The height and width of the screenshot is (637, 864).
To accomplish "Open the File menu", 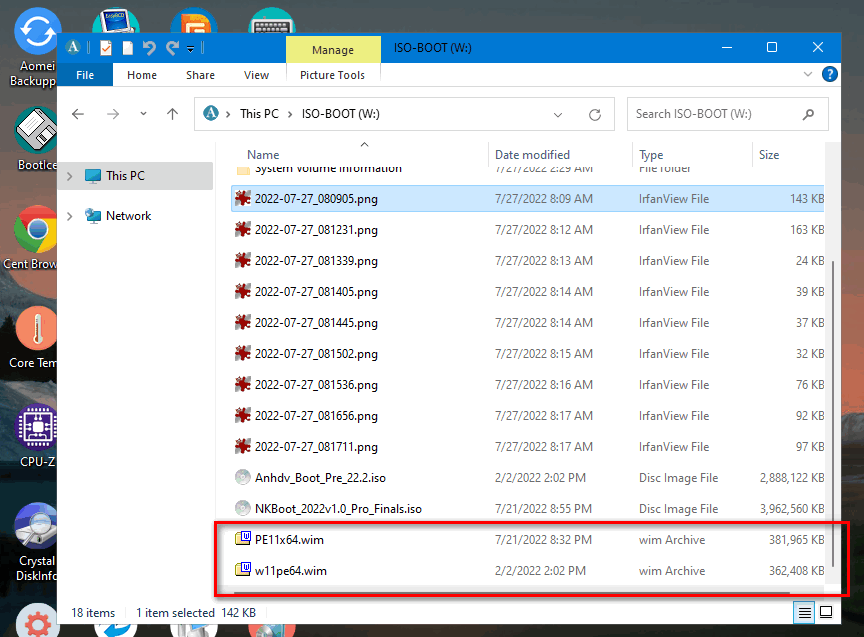I will [x=85, y=75].
